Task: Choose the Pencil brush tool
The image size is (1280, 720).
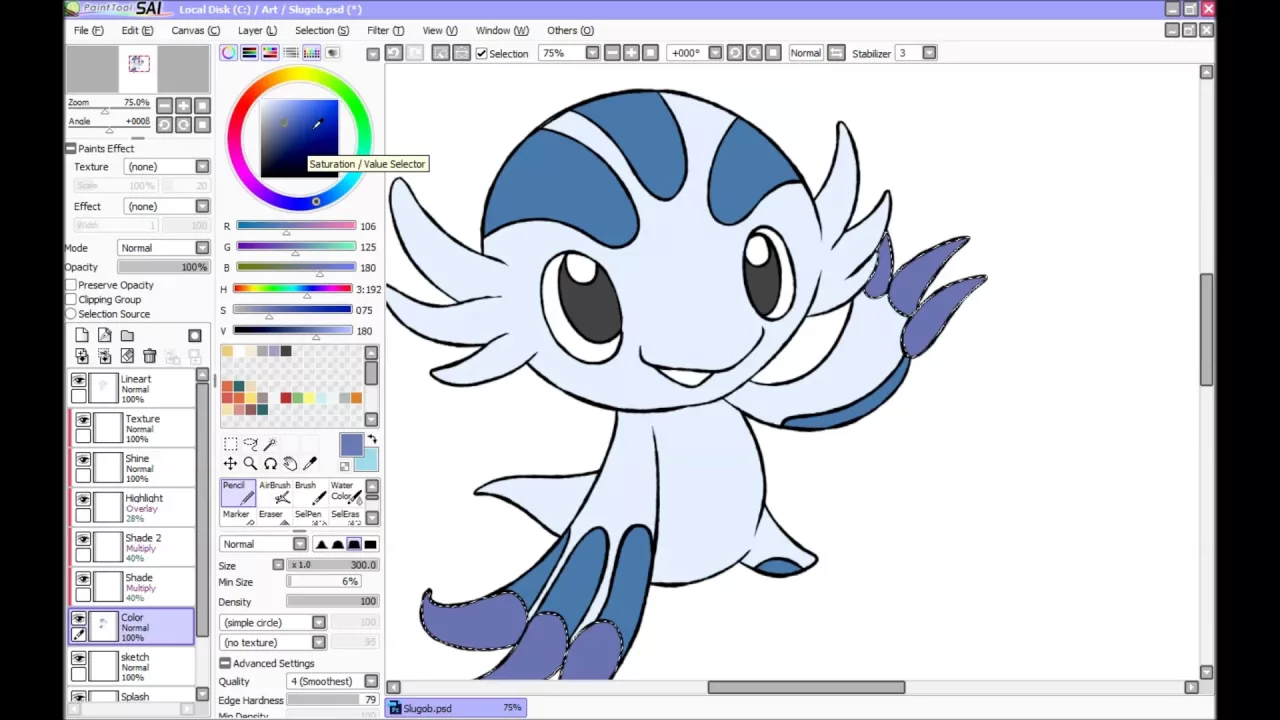Action: point(237,492)
